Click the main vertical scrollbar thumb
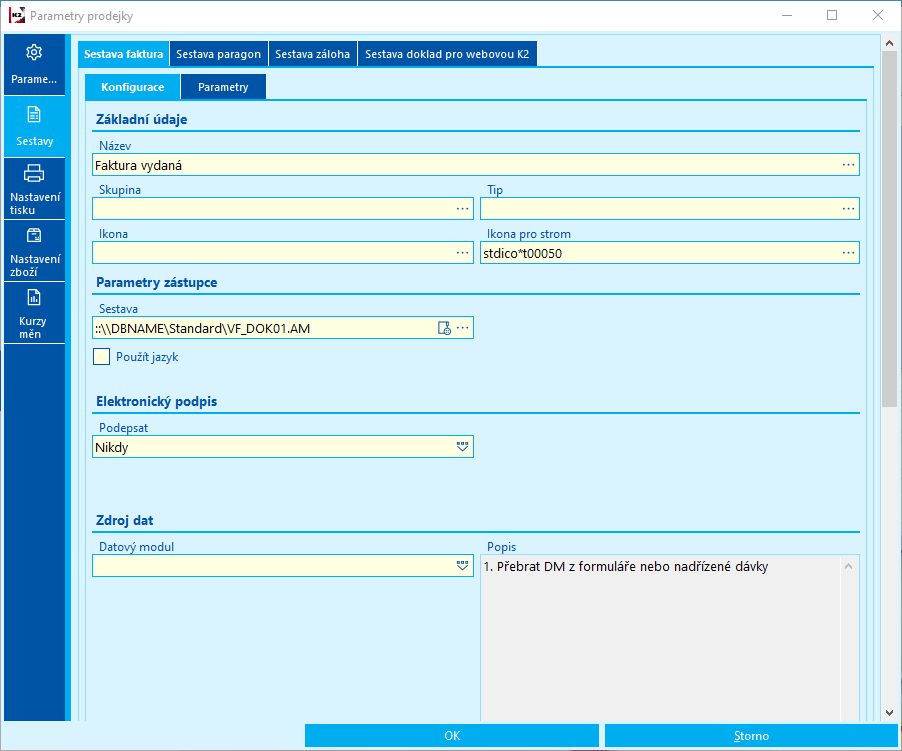 [x=889, y=229]
